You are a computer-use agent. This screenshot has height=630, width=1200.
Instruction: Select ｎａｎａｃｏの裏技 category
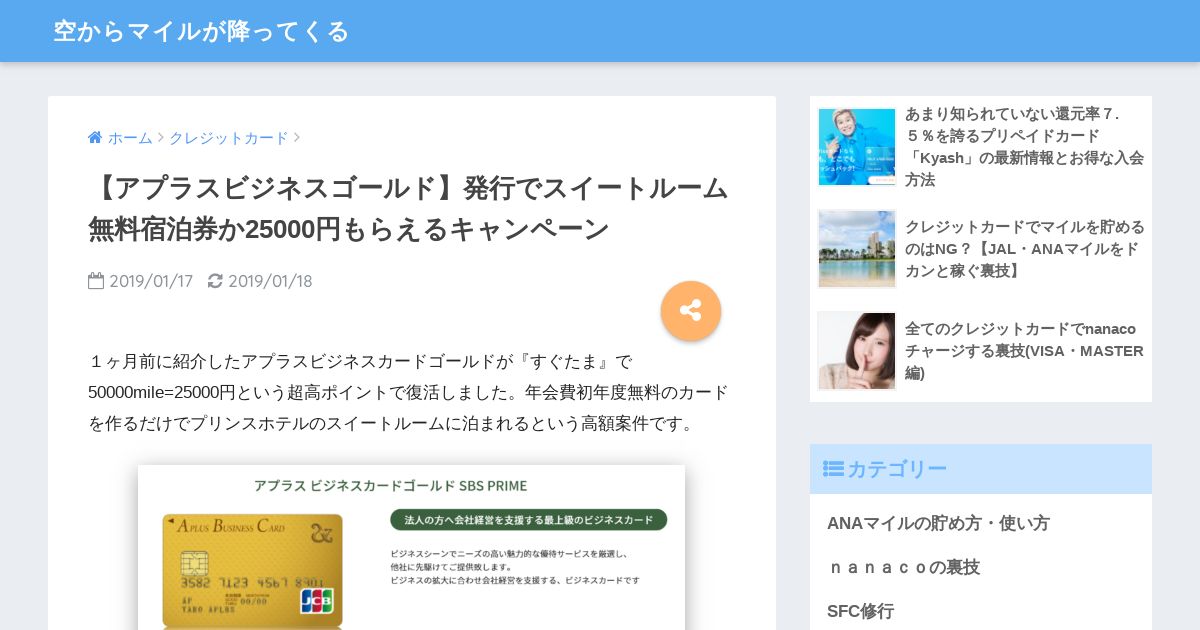[903, 567]
